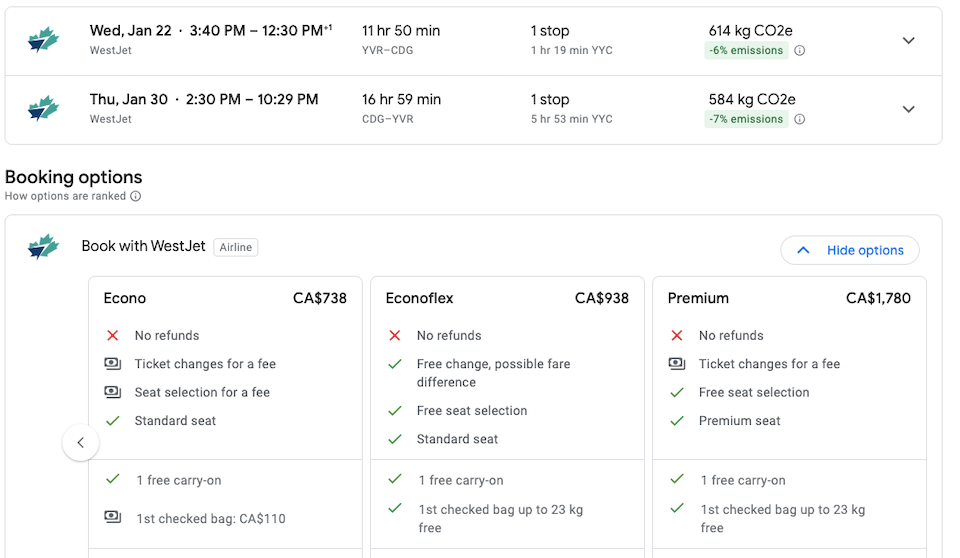960x558 pixels.
Task: Select the Econoflex fare card CA$938
Action: tap(508, 417)
